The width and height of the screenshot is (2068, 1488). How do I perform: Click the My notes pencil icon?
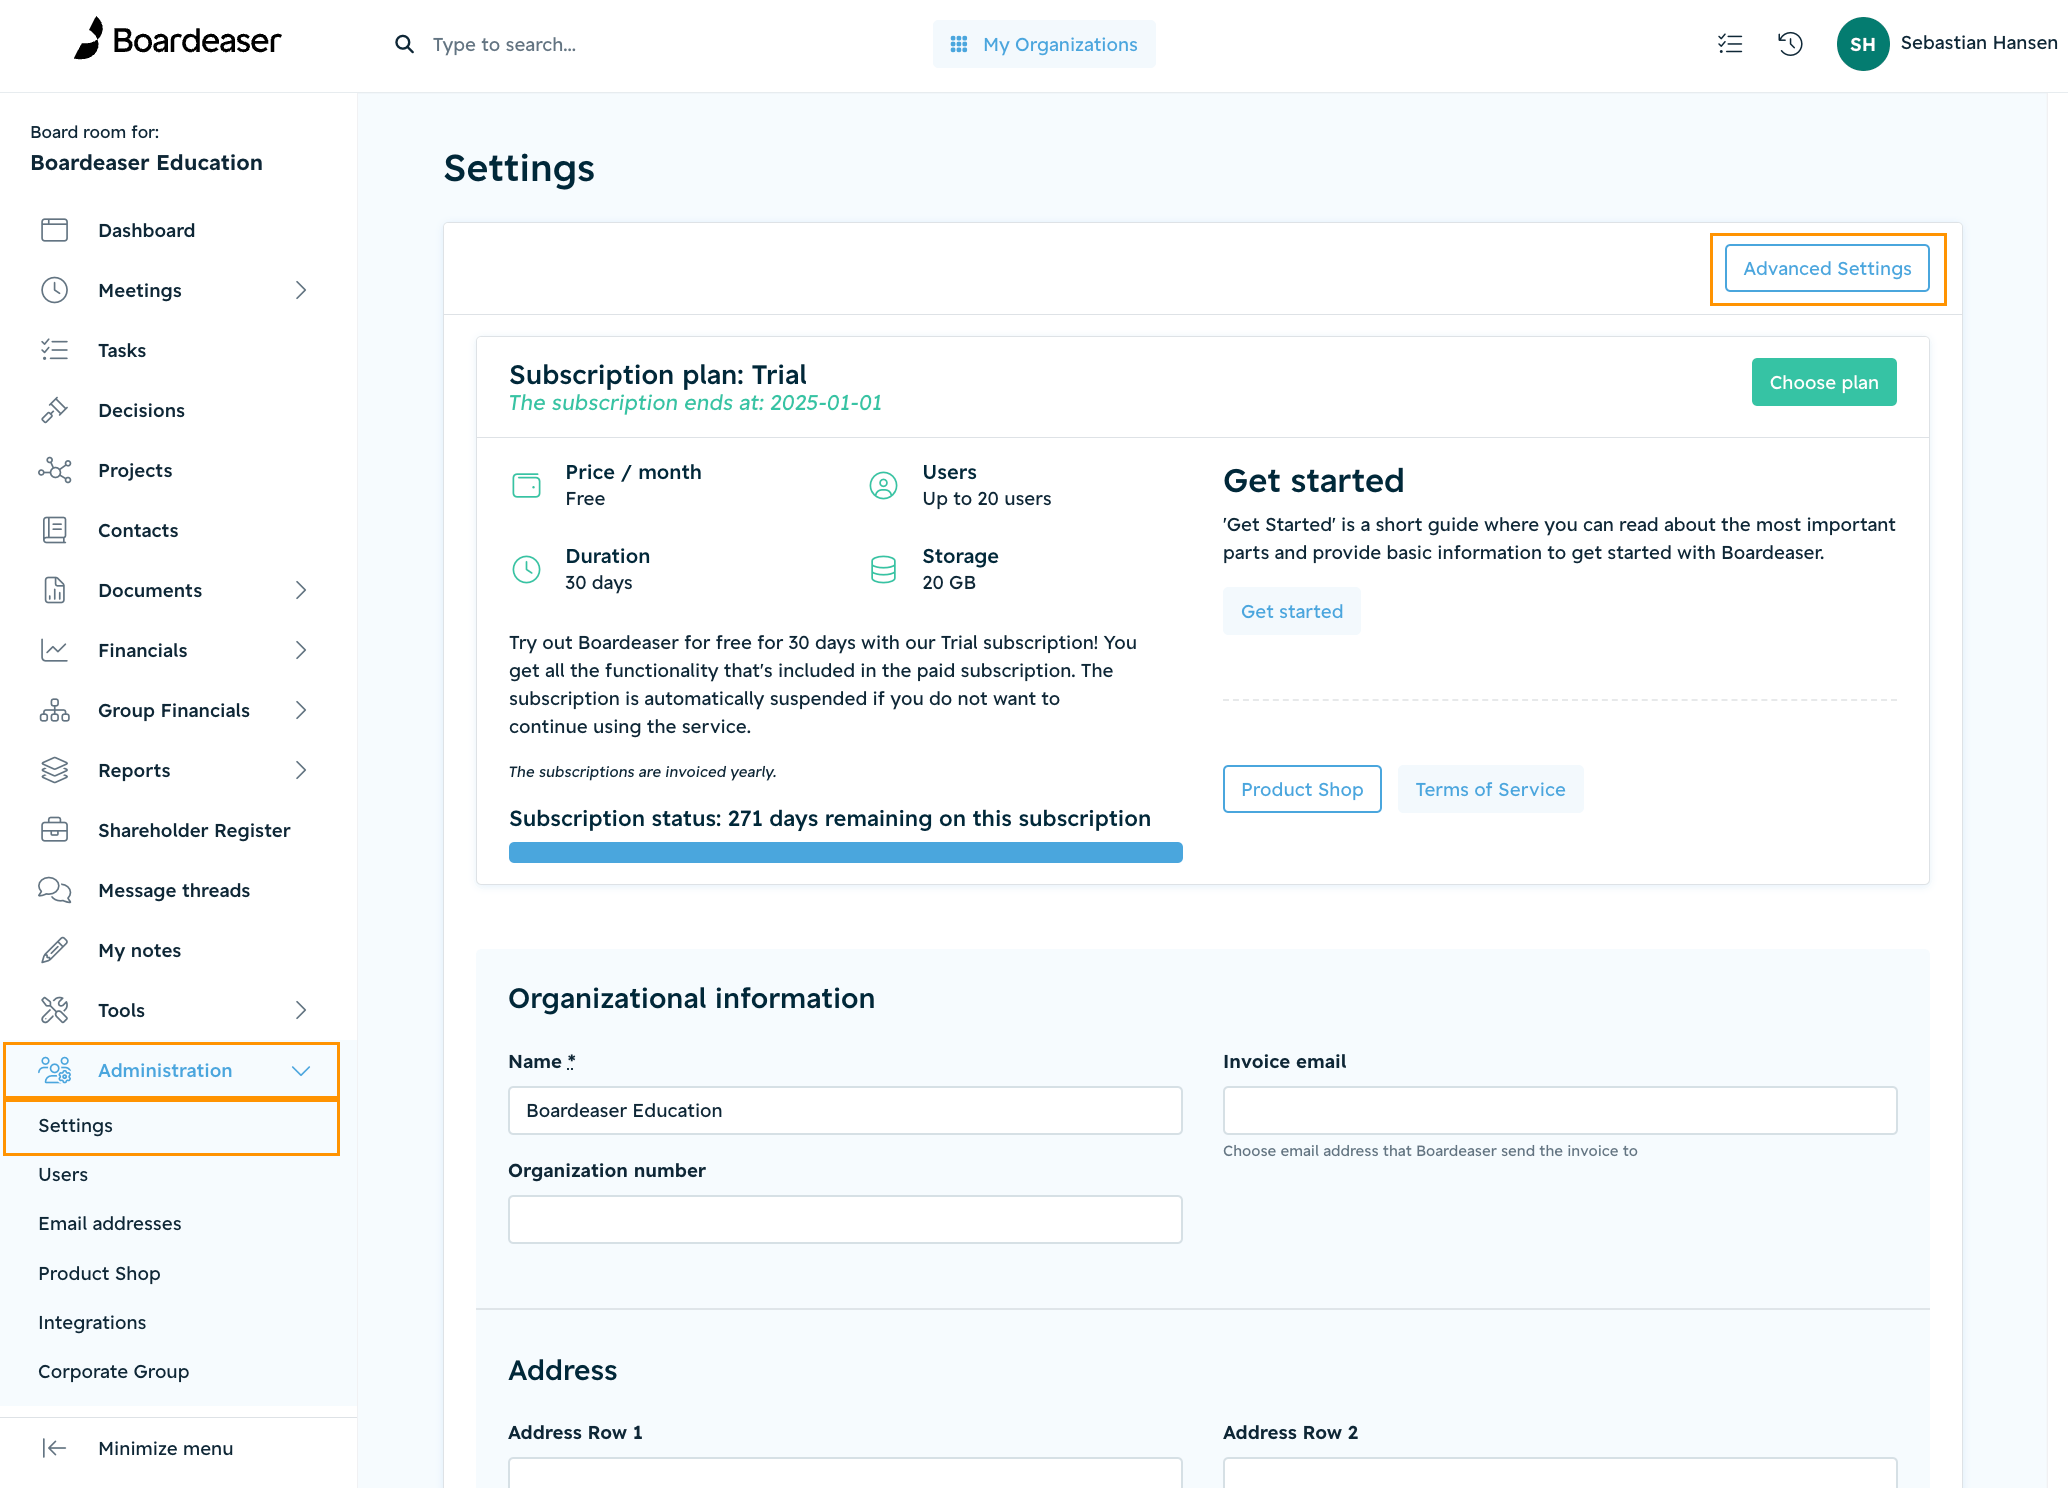(x=55, y=950)
